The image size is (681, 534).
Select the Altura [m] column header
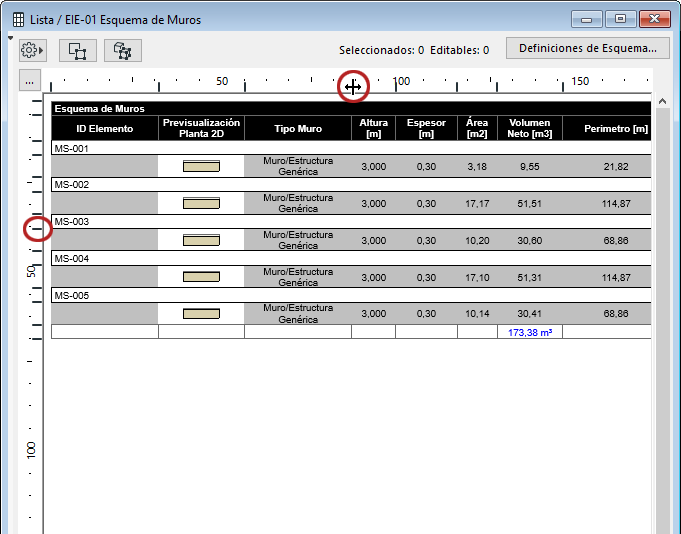tap(374, 129)
